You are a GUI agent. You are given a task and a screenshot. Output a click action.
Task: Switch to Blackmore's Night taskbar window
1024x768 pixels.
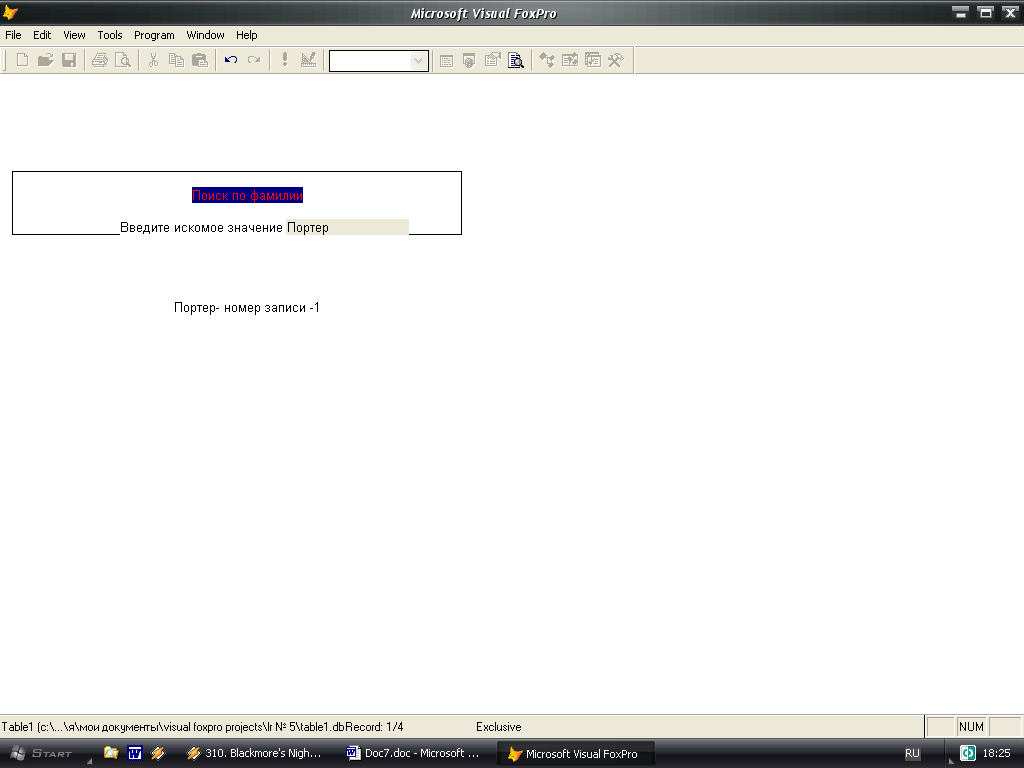[255, 753]
